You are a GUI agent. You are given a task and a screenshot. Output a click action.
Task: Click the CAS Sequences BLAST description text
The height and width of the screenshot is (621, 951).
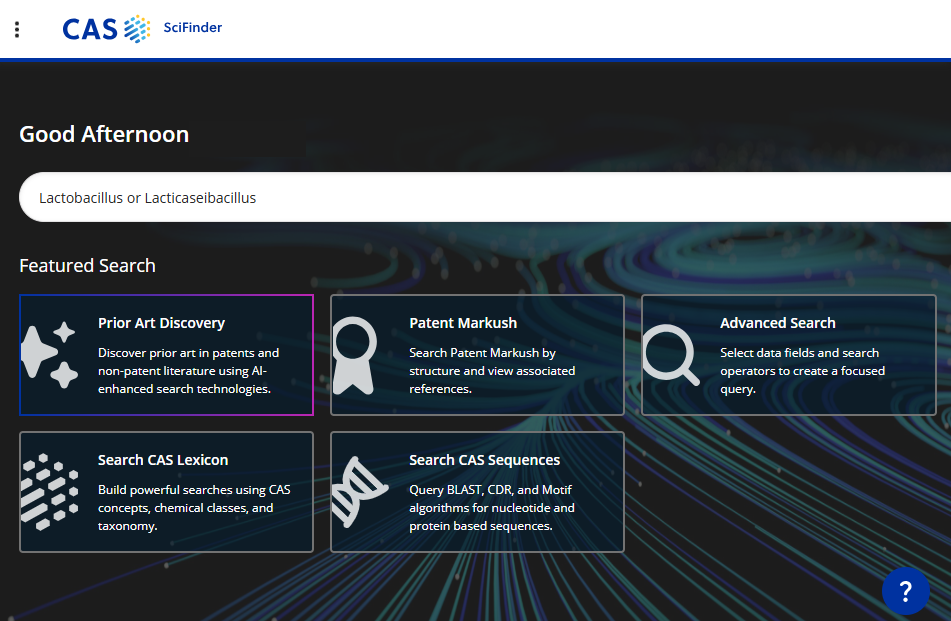(492, 508)
